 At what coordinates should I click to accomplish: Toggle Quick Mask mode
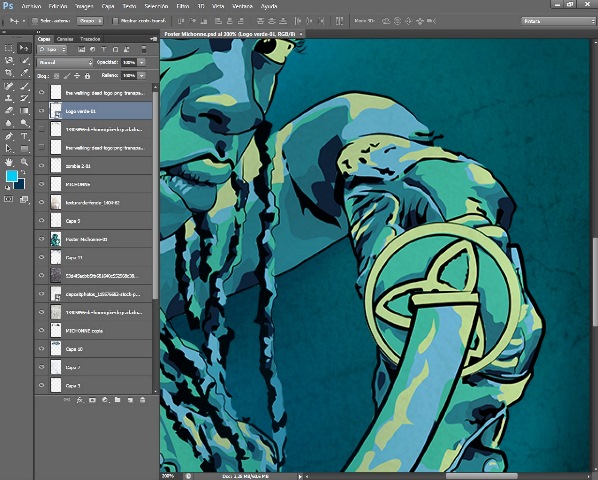pos(8,199)
